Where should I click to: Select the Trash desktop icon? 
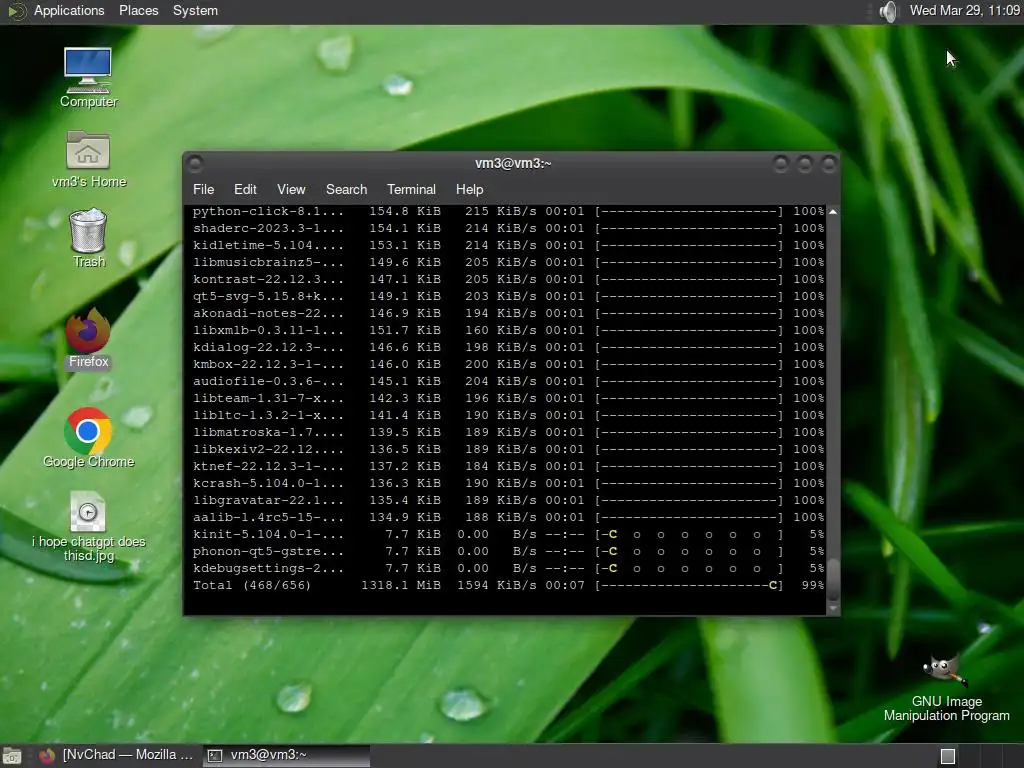click(88, 238)
